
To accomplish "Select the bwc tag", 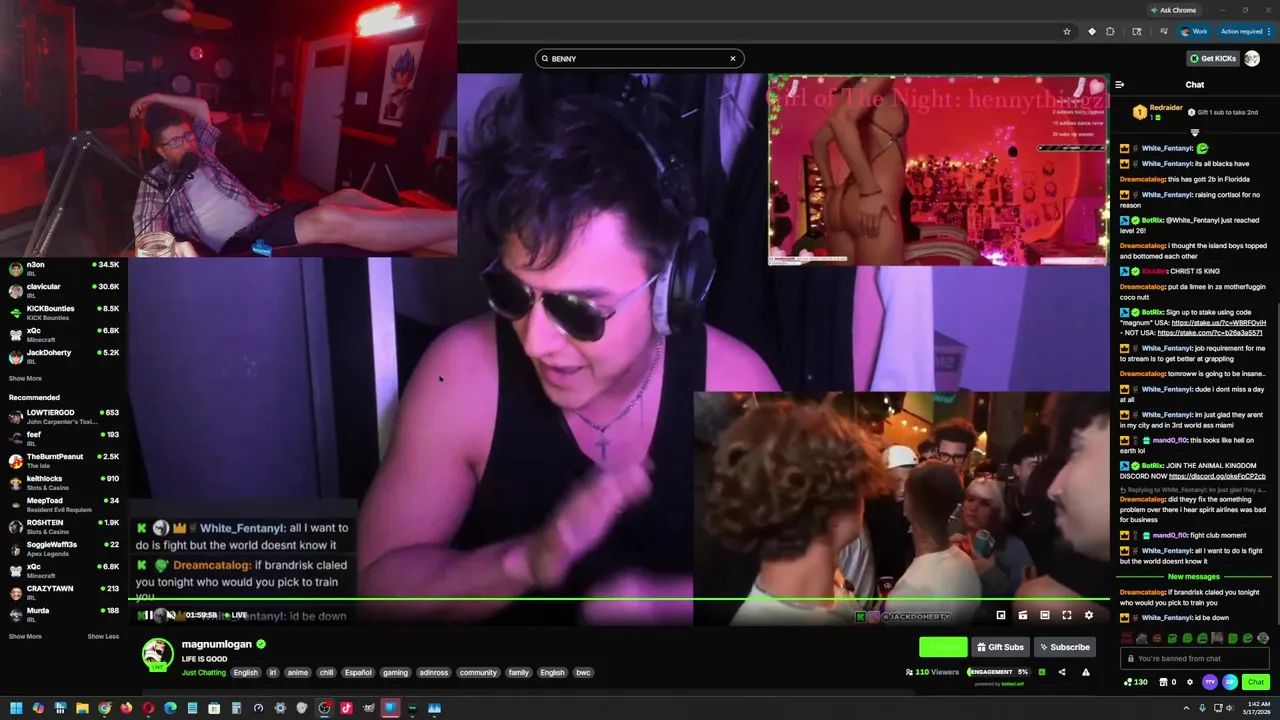I will 583,672.
